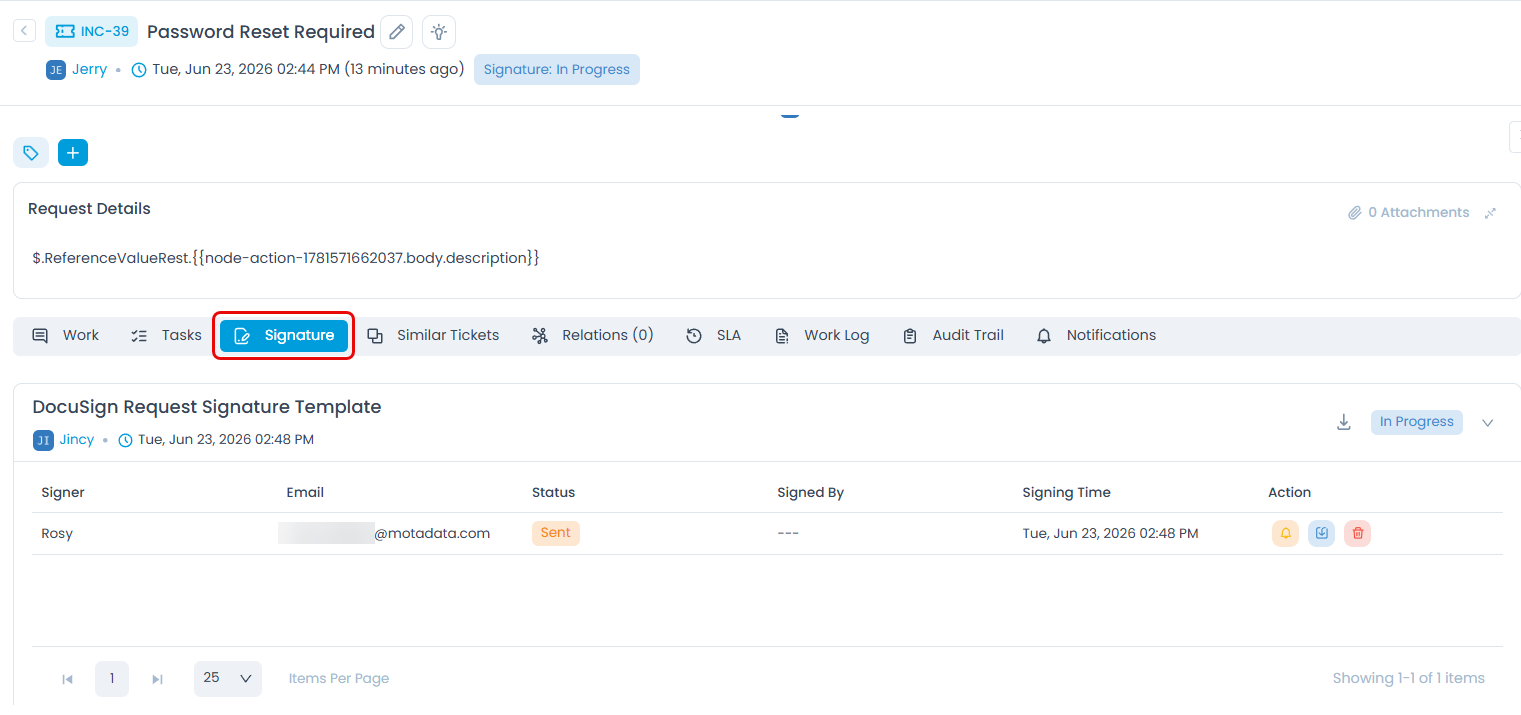Click the JE requester avatar
1521x715 pixels.
point(56,70)
